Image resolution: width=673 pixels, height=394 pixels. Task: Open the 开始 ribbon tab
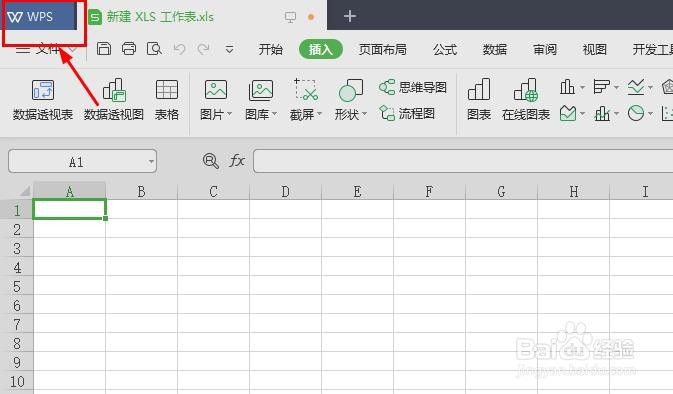coord(270,50)
